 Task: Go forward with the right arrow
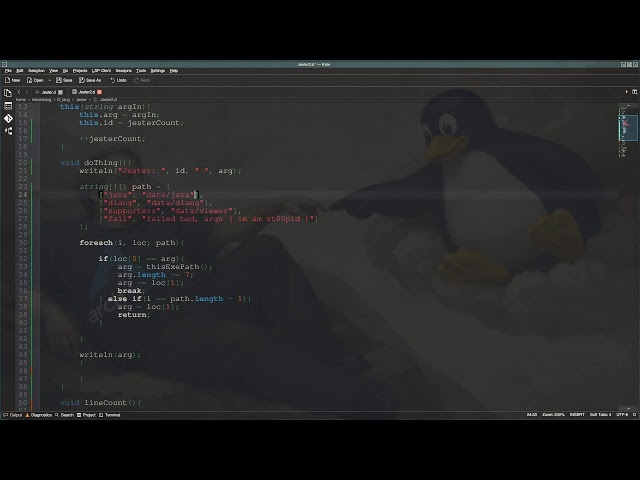pos(27,92)
